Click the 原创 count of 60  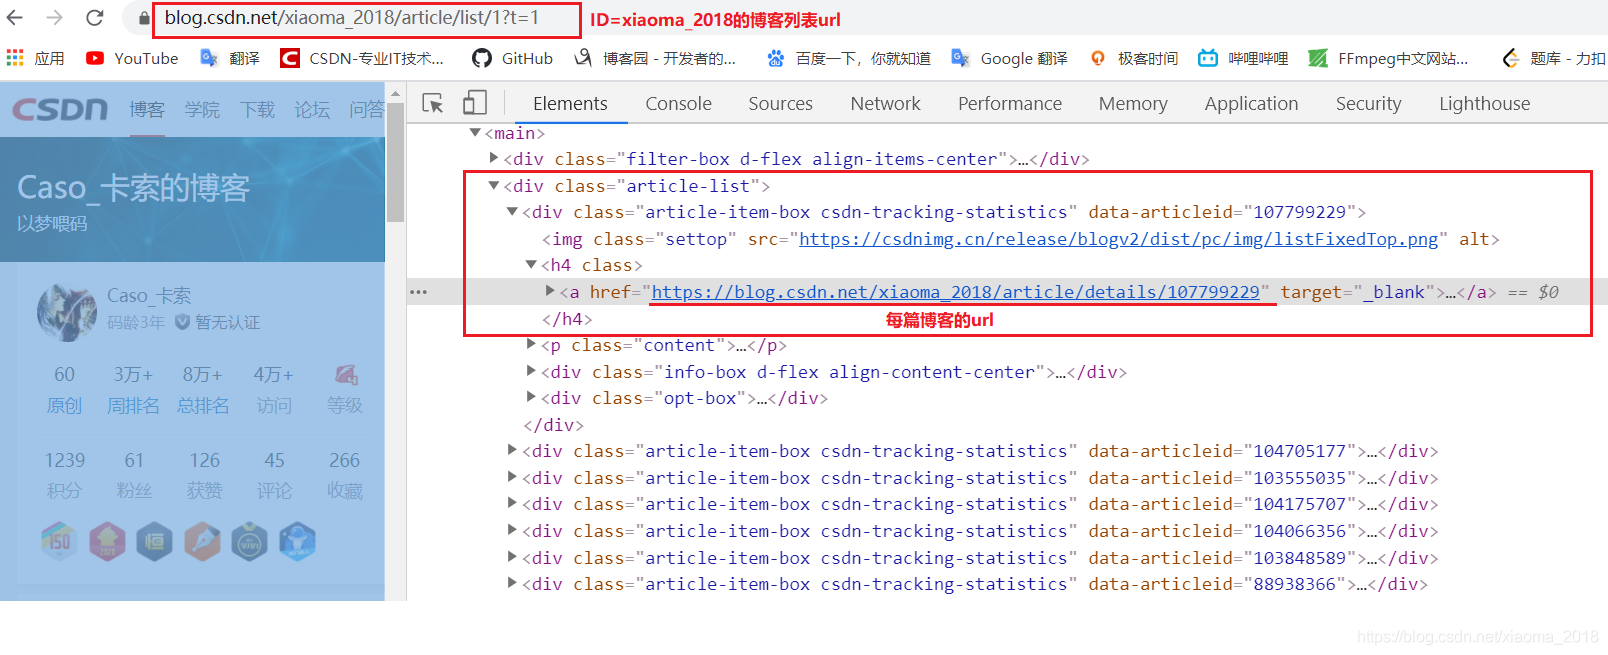pyautogui.click(x=64, y=374)
